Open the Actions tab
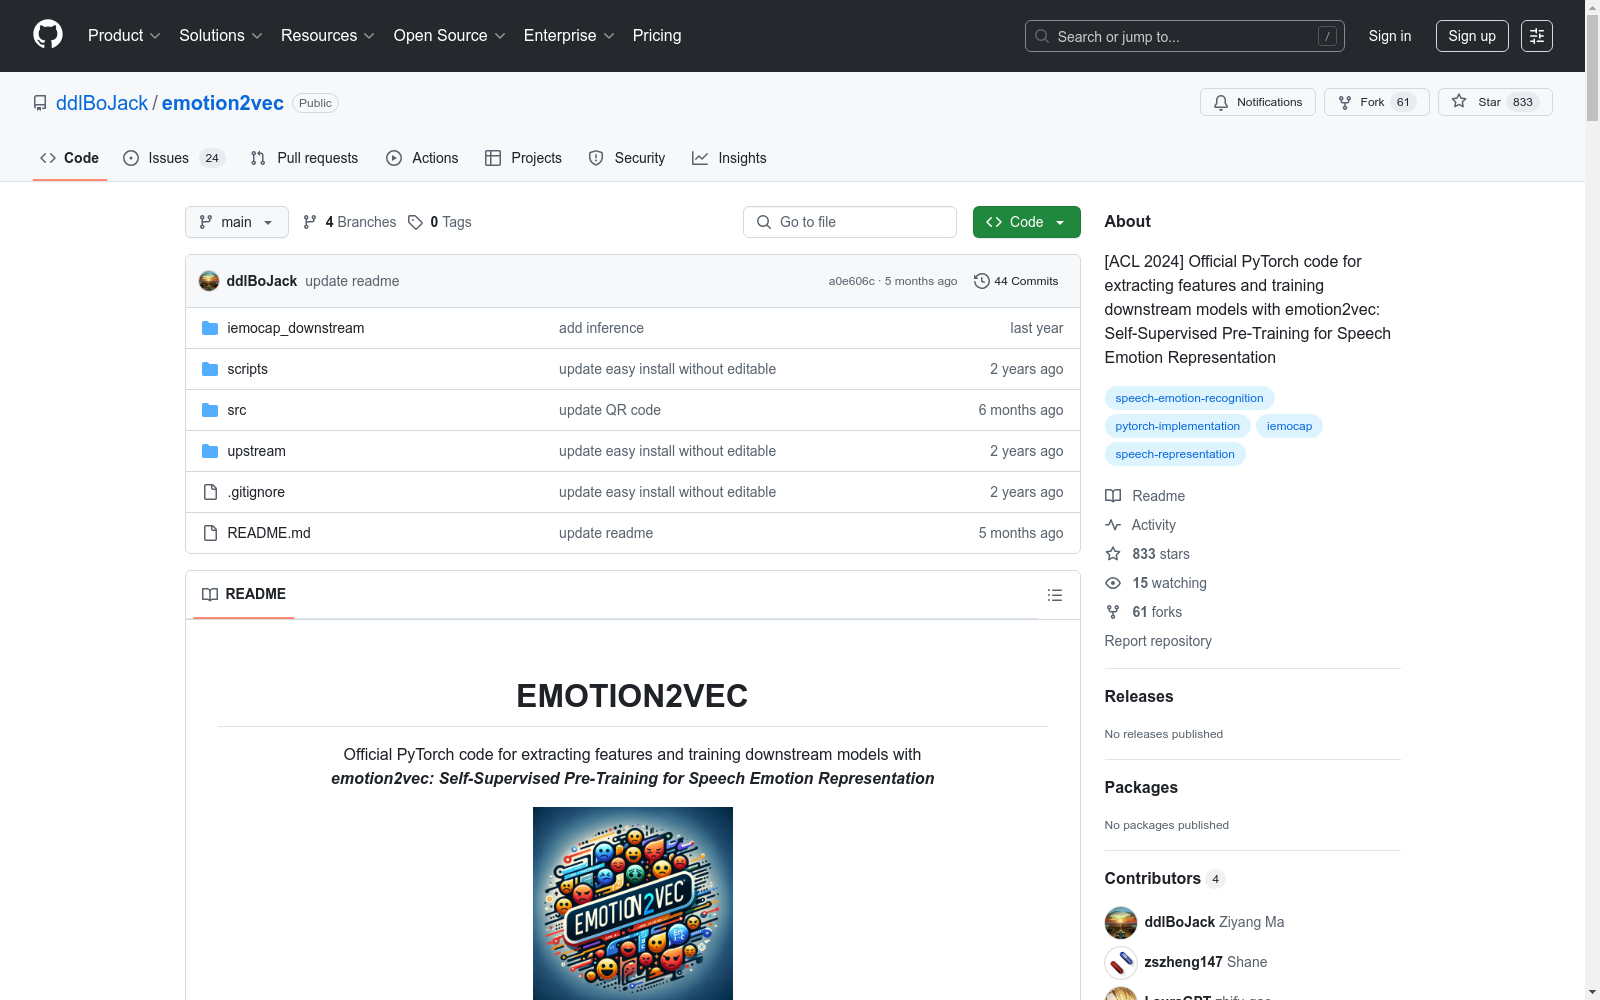 point(422,158)
